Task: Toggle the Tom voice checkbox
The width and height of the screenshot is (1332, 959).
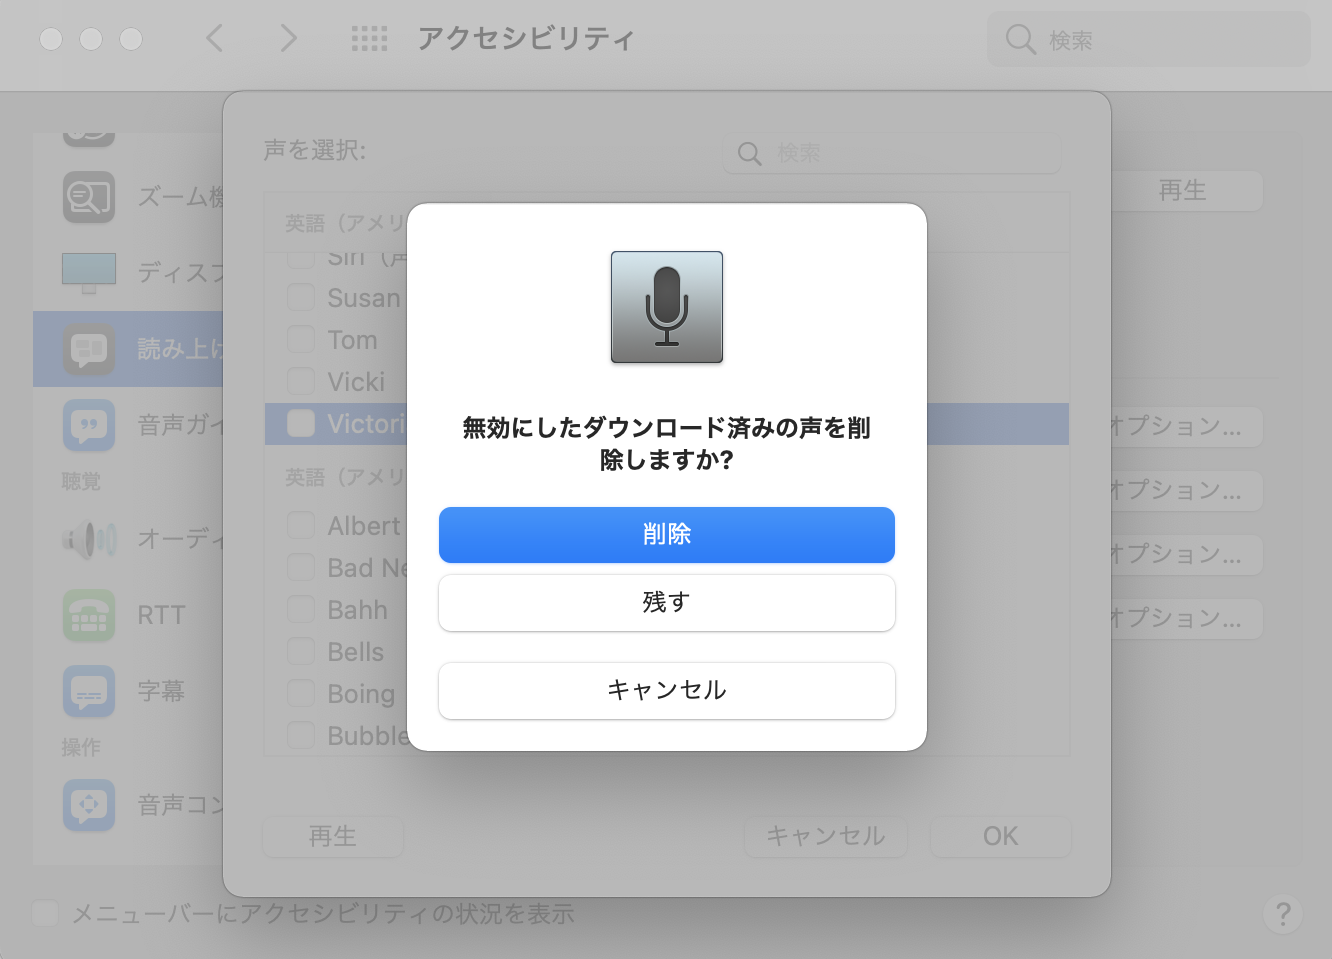Action: (x=301, y=340)
